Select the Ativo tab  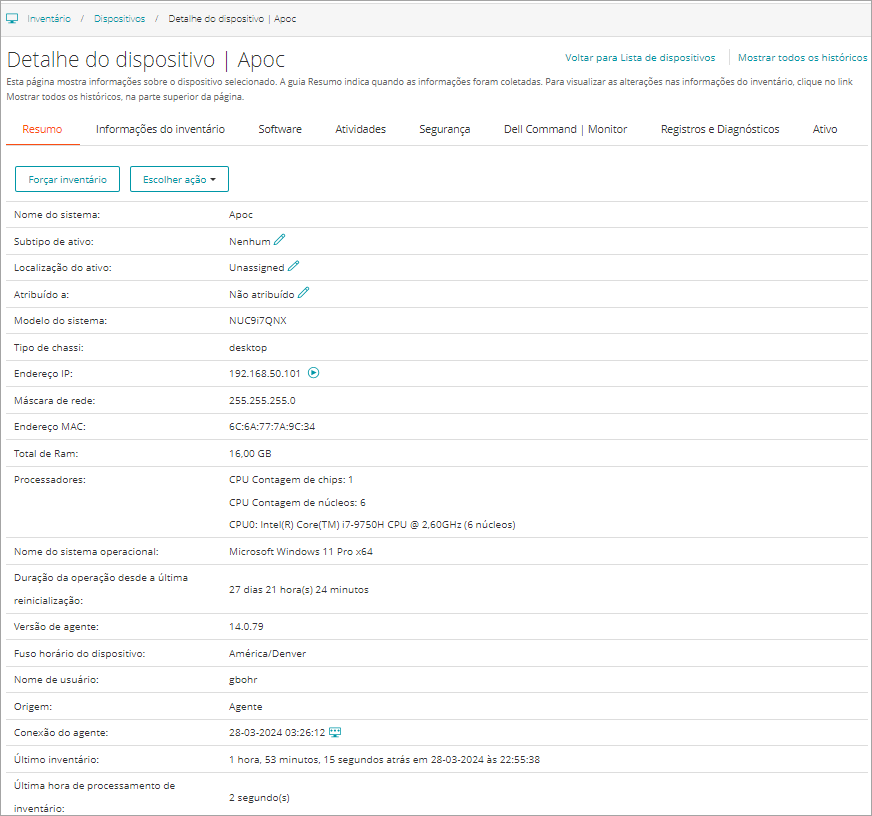tap(825, 129)
